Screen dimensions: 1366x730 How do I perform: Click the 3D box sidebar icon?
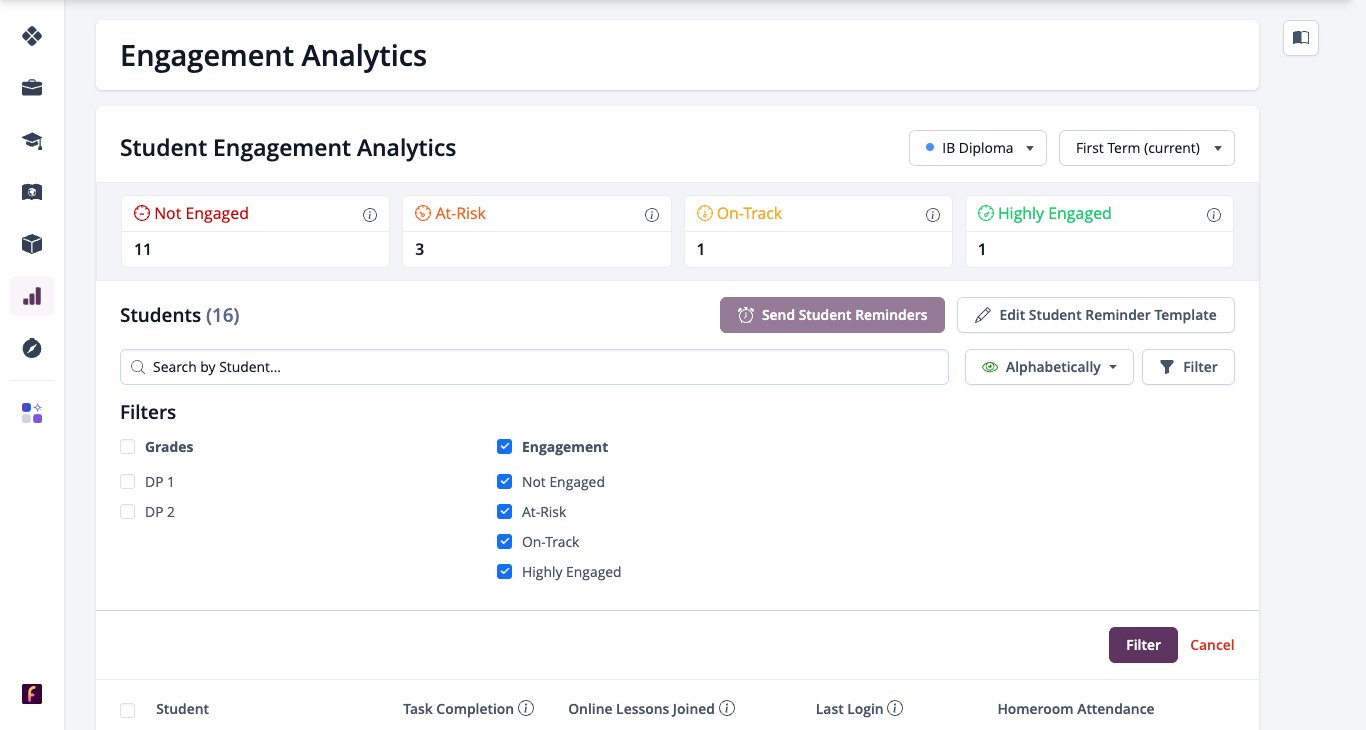[x=32, y=244]
